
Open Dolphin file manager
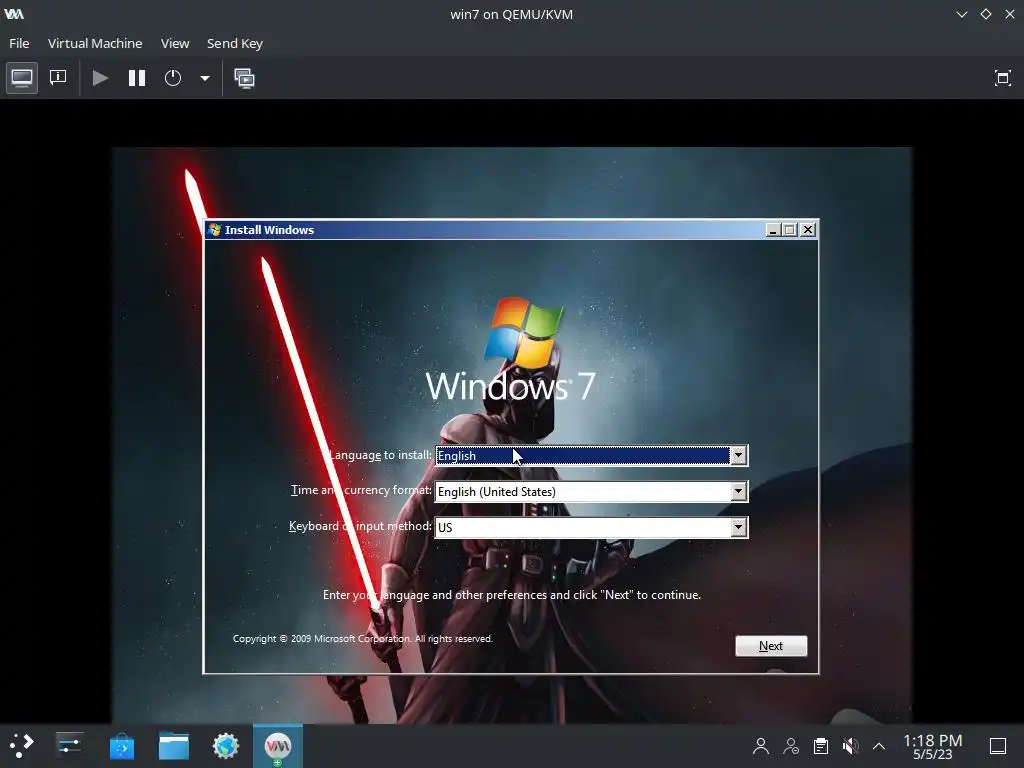coord(174,745)
